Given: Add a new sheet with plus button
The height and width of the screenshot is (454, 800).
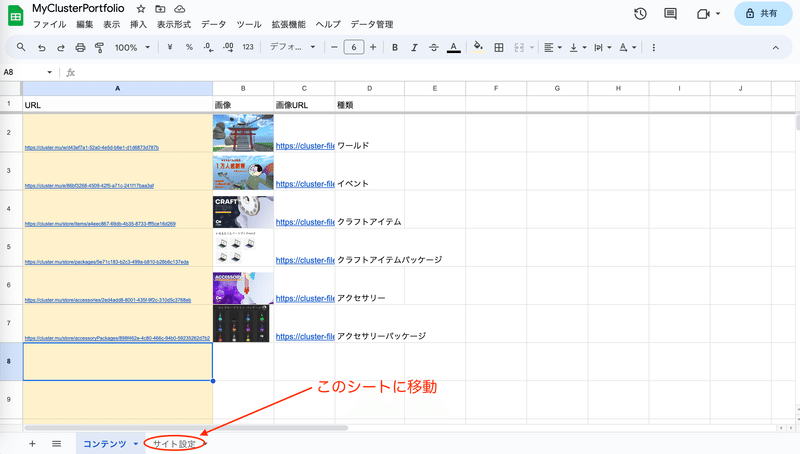Looking at the screenshot, I should tap(32, 444).
